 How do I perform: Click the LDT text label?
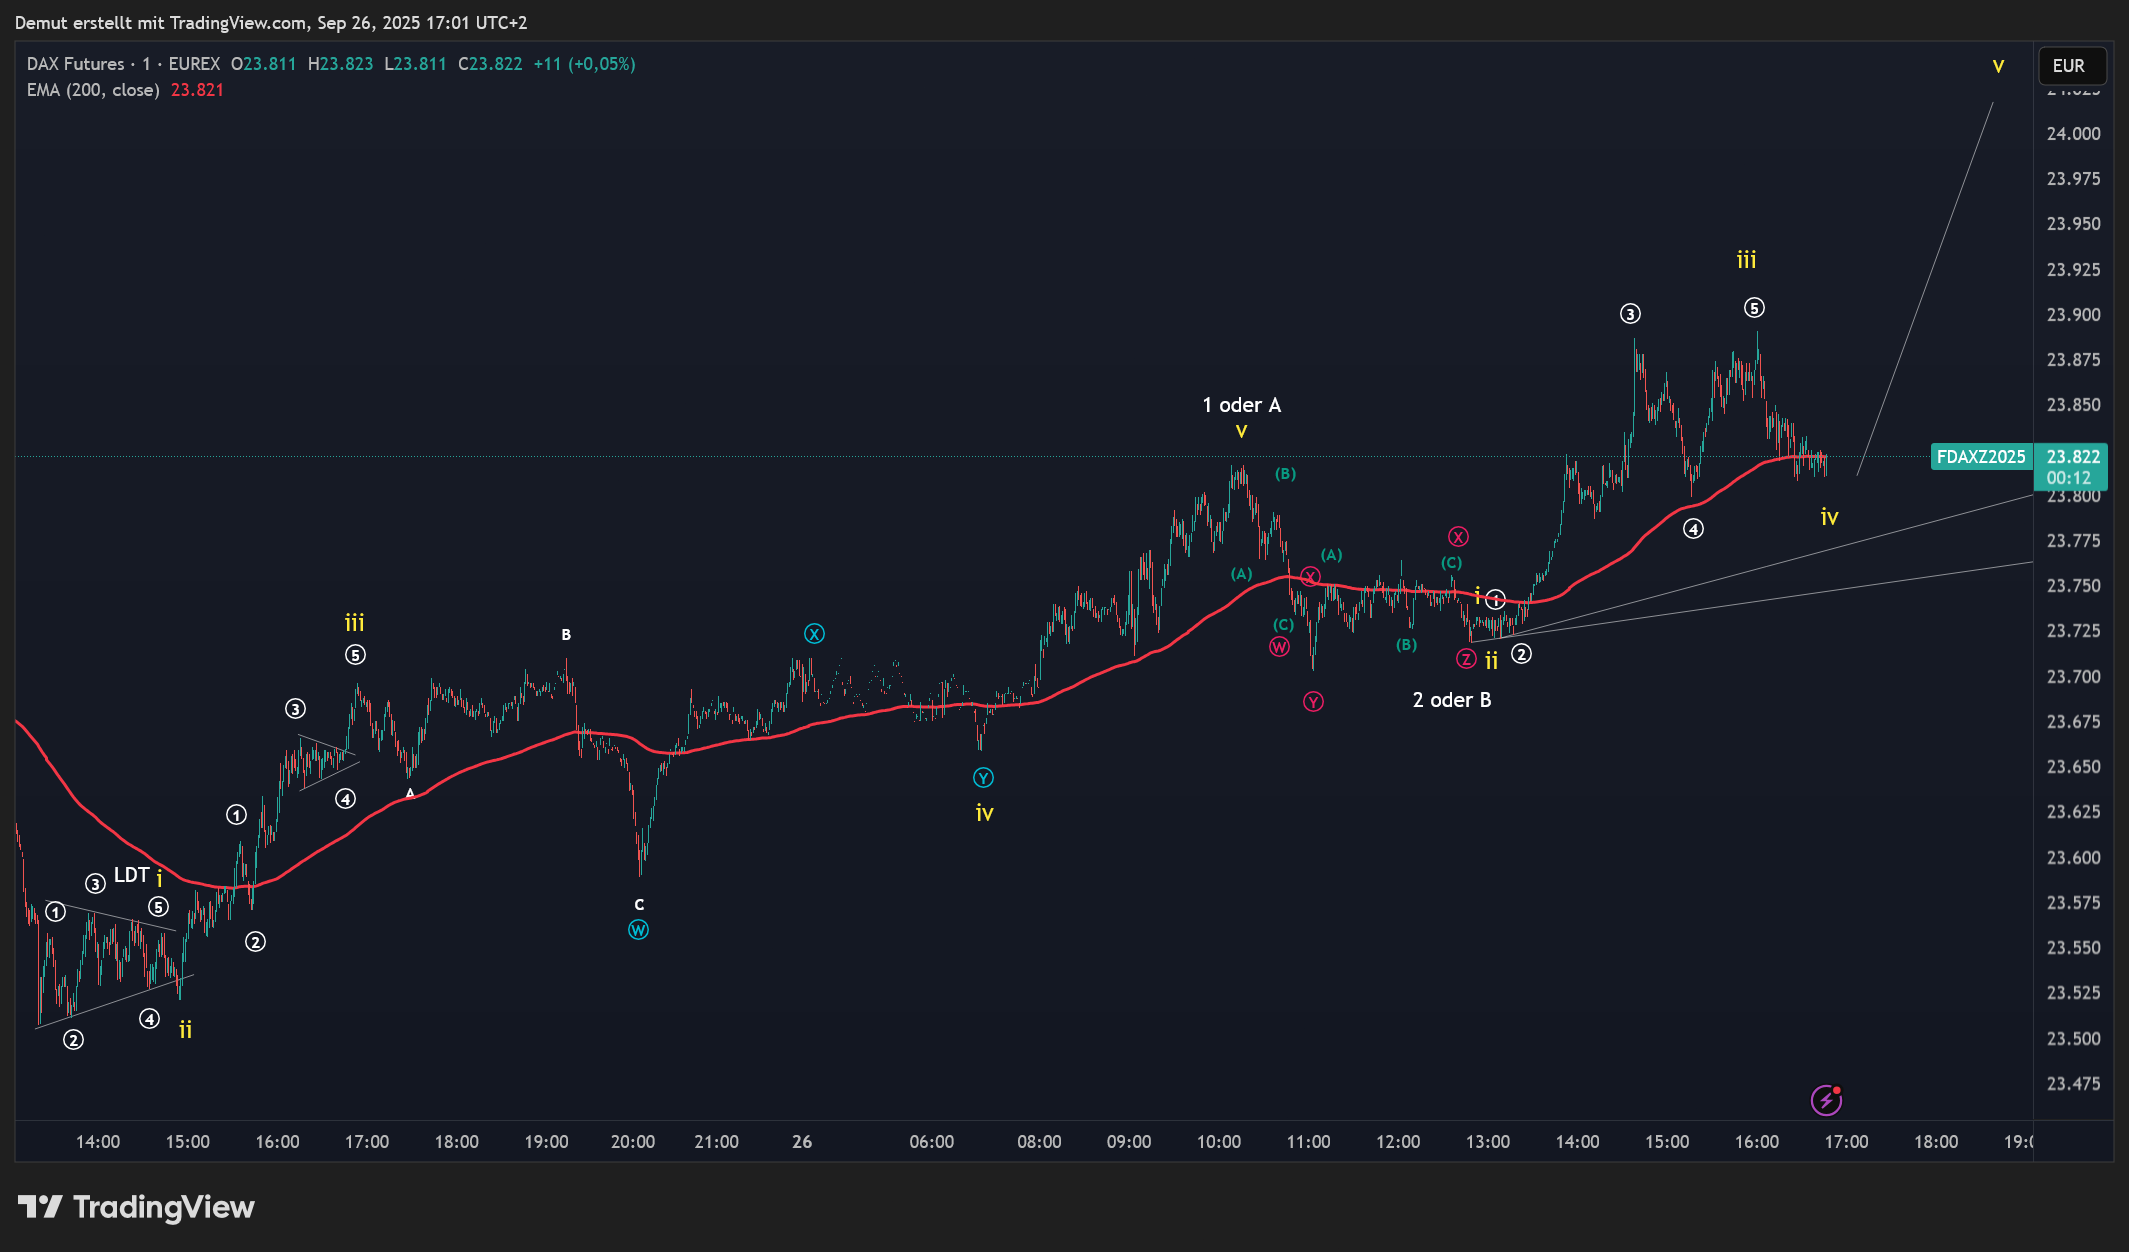click(131, 875)
